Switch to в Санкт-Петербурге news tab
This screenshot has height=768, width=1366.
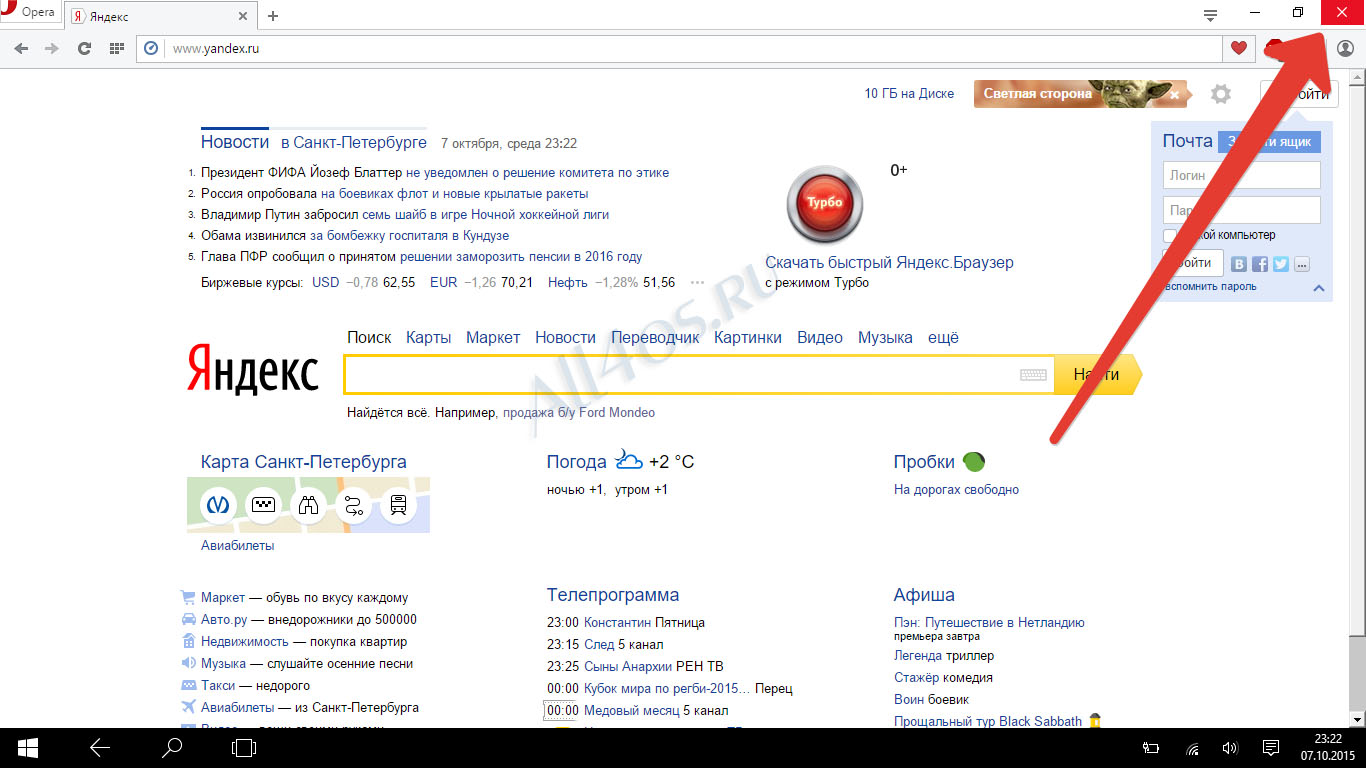tap(354, 142)
